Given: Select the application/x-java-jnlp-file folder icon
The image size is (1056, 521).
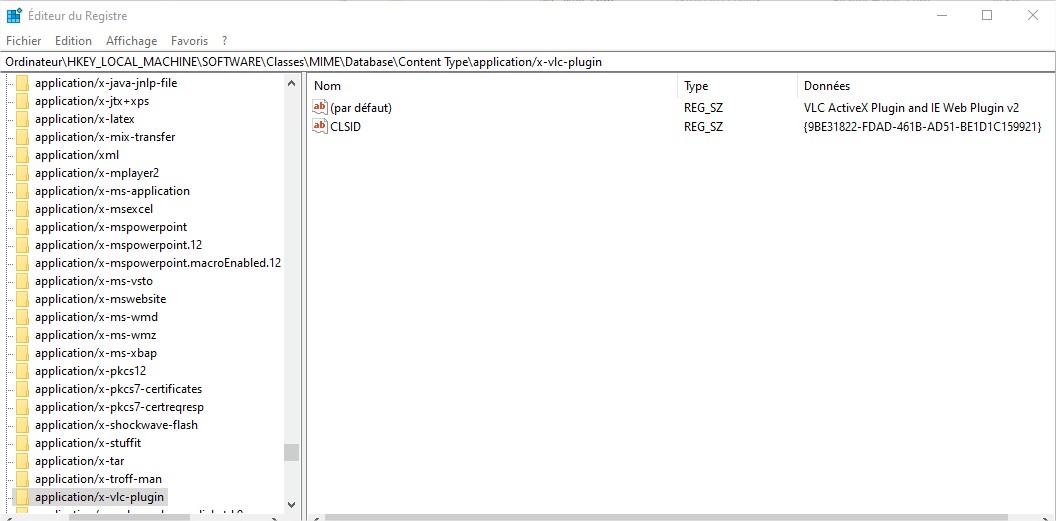Looking at the screenshot, I should click(23, 83).
